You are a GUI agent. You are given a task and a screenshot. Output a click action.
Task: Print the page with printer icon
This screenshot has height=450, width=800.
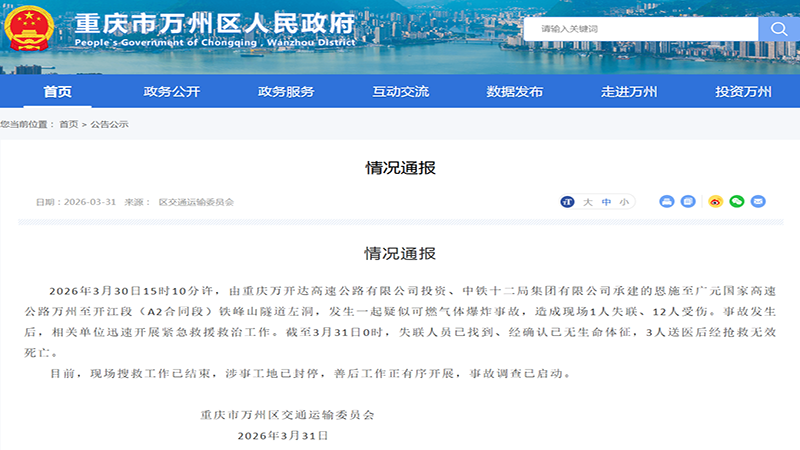(x=666, y=202)
